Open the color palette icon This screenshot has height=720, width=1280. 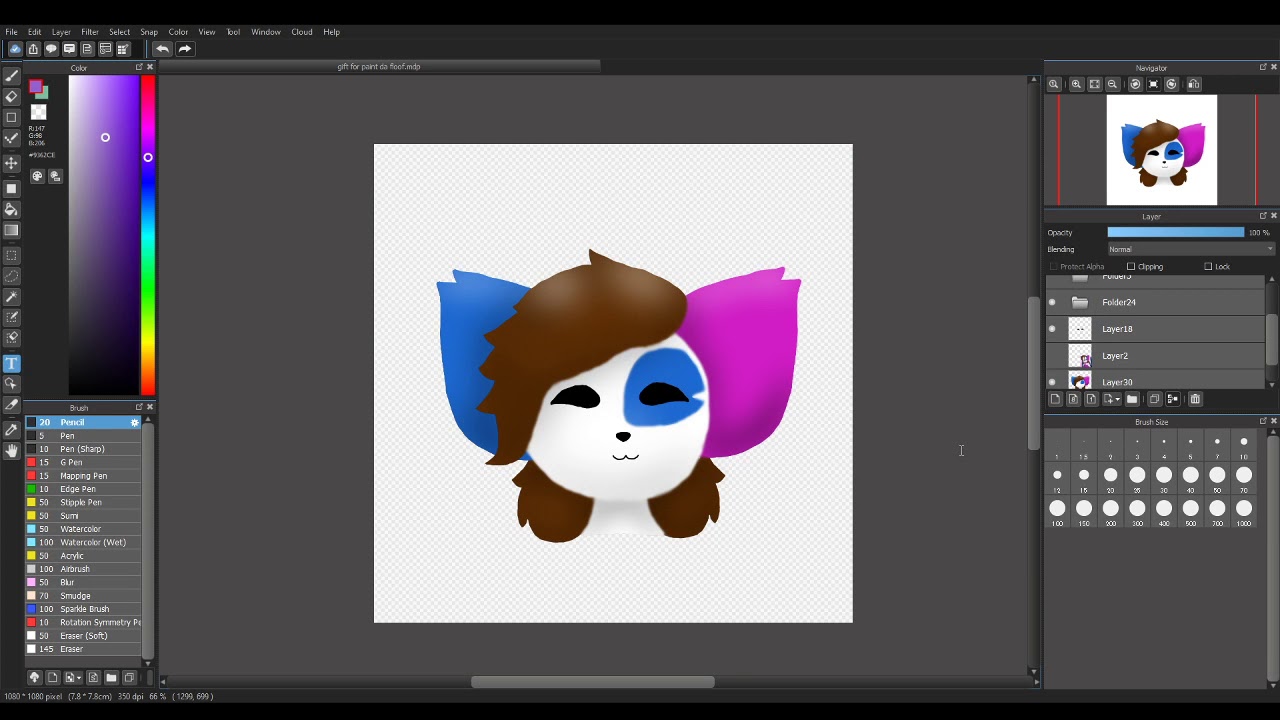[37, 176]
